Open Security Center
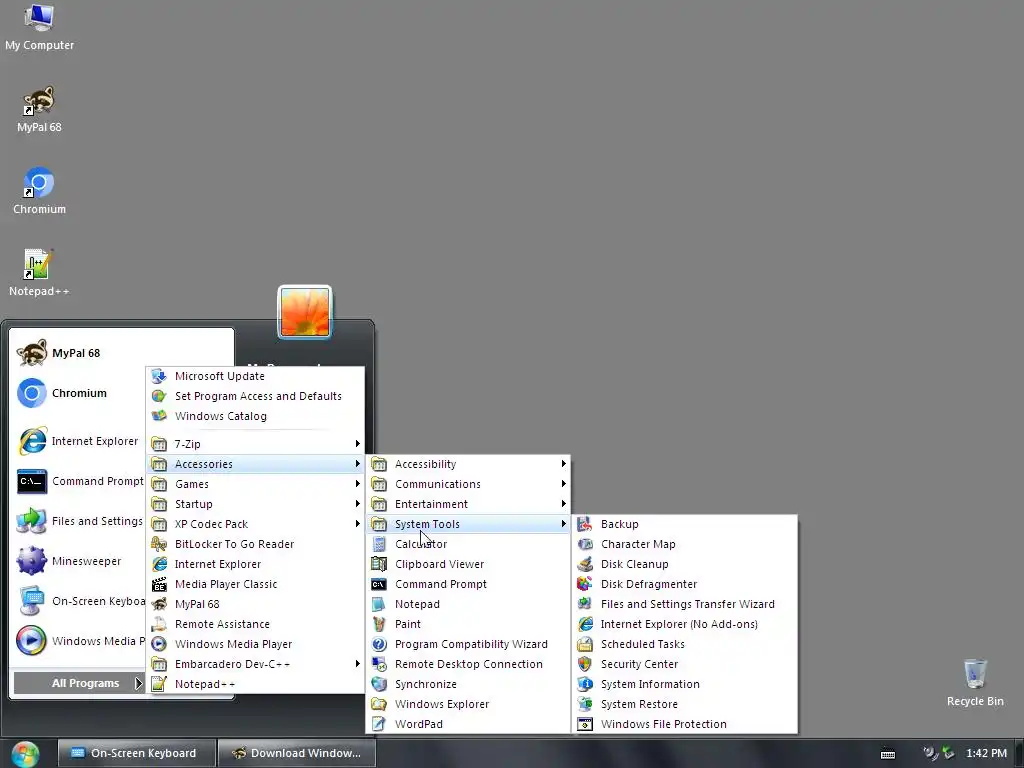Screen dimensions: 1024x768 (x=685, y=664)
